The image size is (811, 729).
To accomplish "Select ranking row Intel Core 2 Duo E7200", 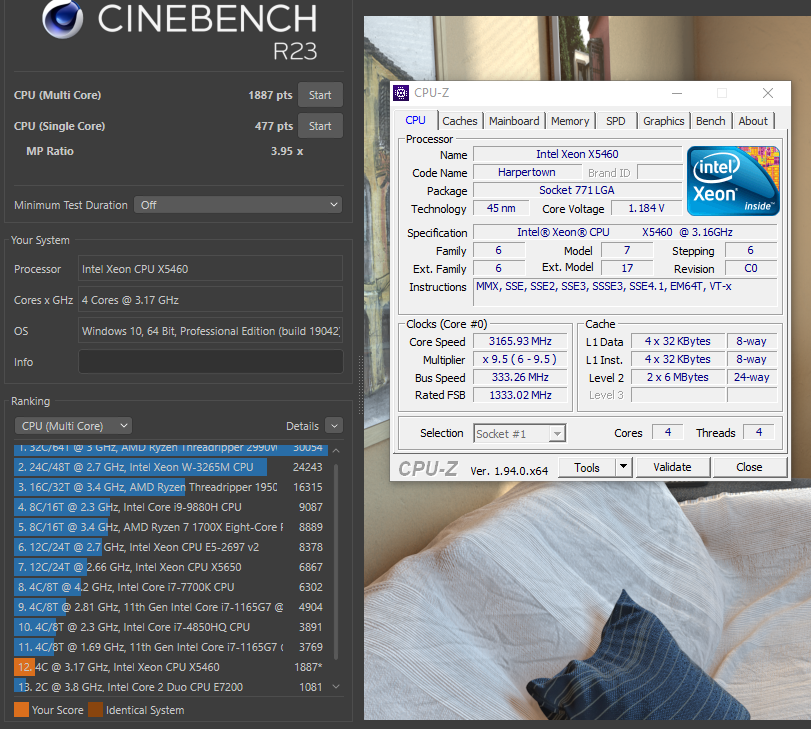I will tap(171, 687).
